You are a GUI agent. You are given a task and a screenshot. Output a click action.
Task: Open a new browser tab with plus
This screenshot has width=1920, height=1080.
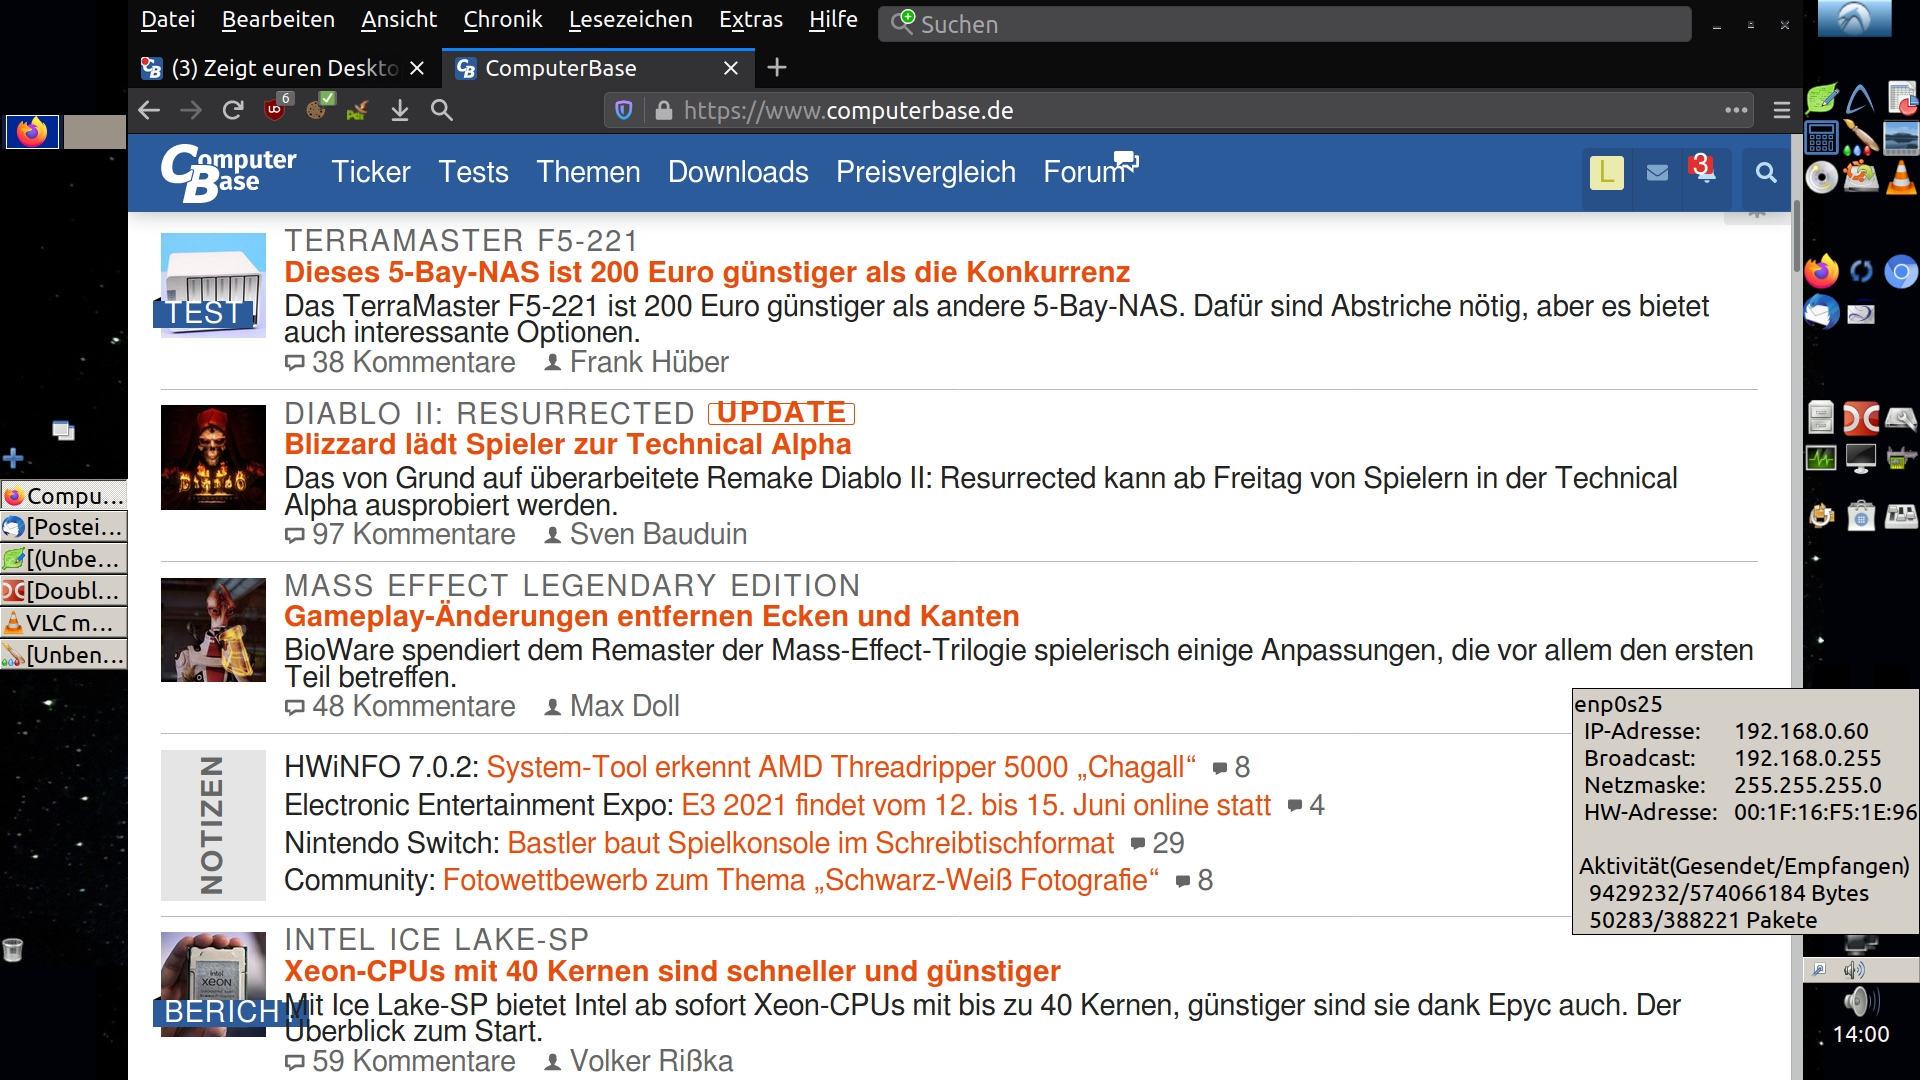coord(777,67)
